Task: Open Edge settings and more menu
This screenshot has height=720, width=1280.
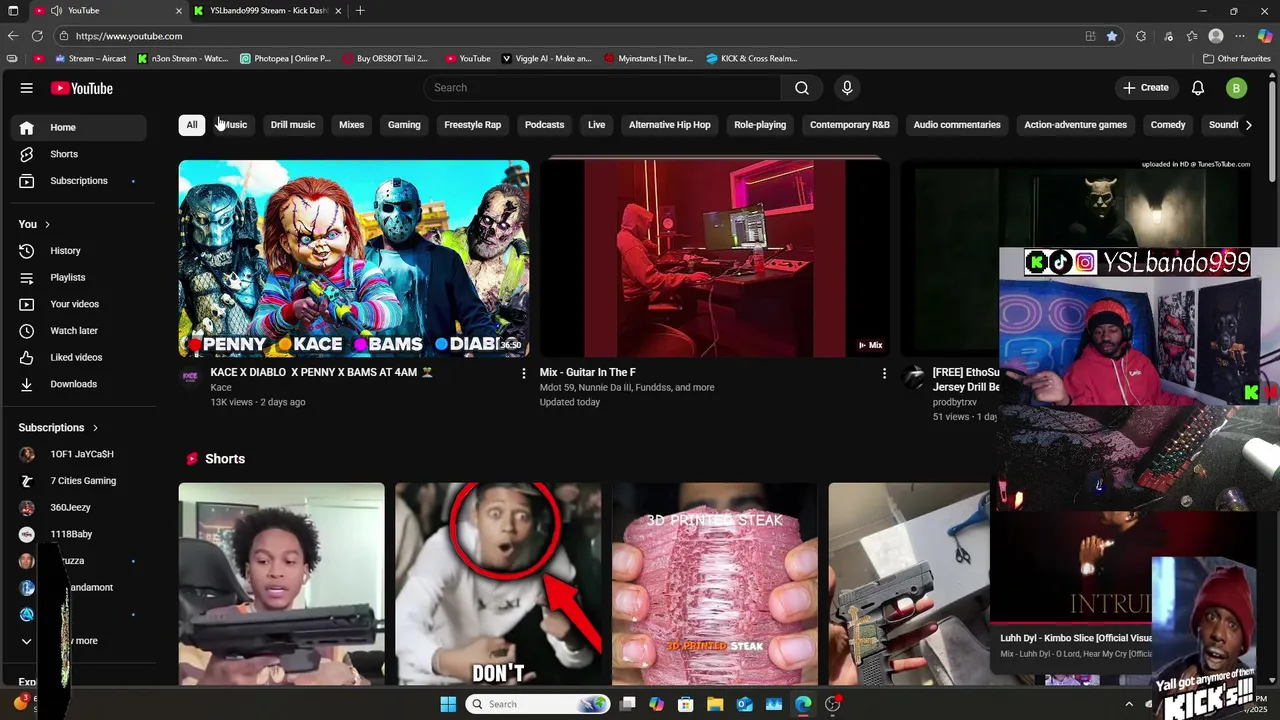Action: click(x=1240, y=36)
